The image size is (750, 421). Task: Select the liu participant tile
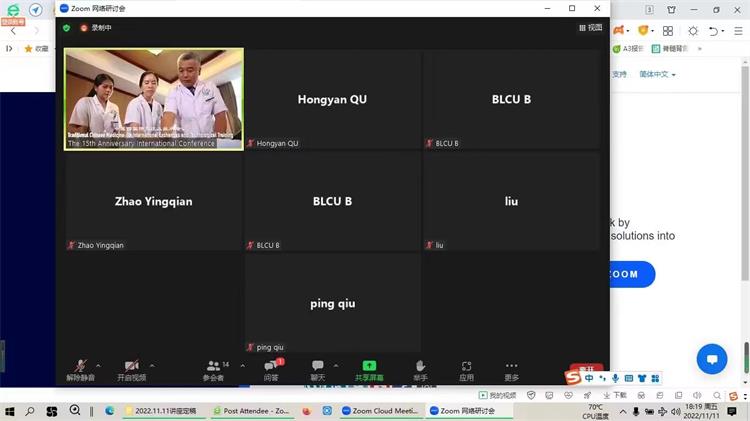pyautogui.click(x=511, y=201)
